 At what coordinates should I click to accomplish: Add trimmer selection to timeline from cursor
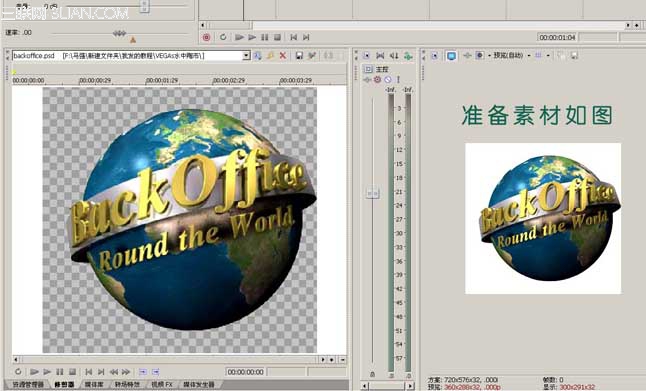click(143, 372)
